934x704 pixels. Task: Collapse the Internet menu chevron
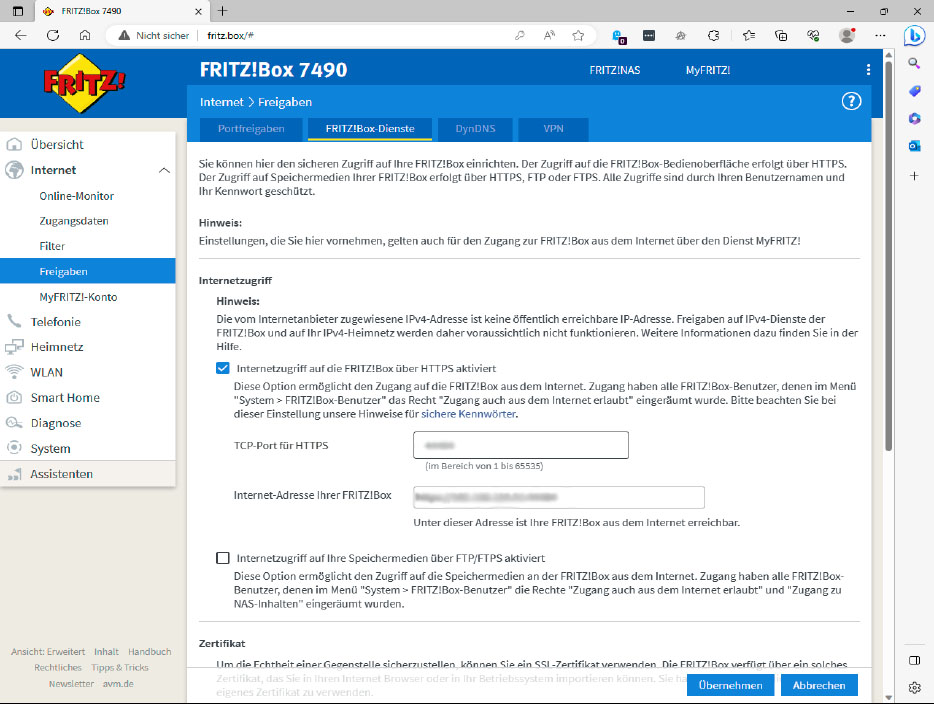(164, 170)
